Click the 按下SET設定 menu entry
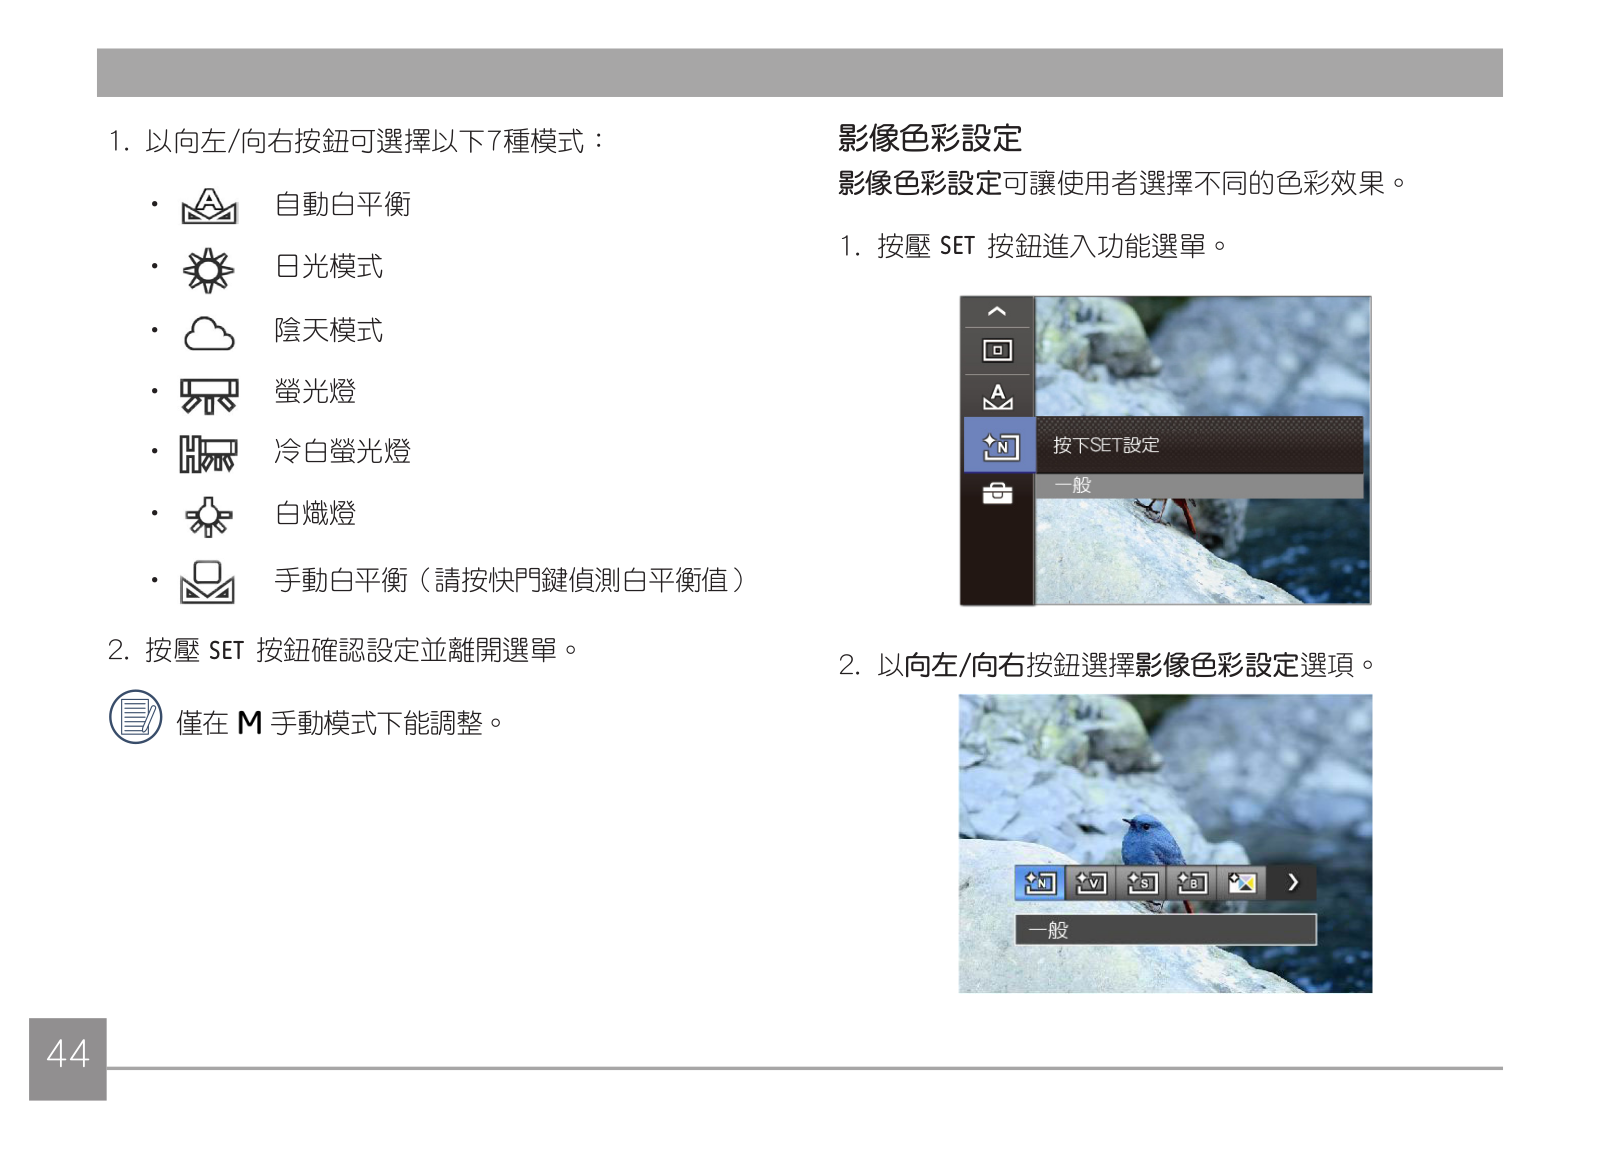Viewport: 1600px width, 1164px height. coord(1199,445)
